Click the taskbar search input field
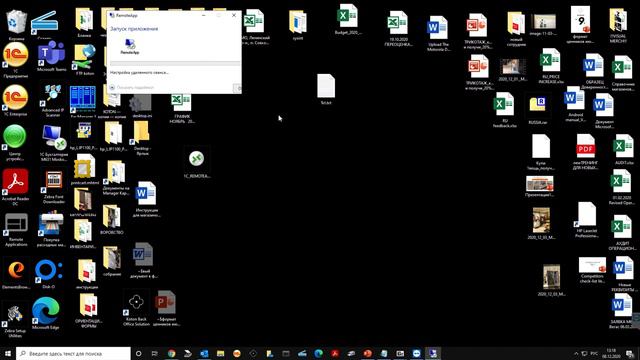Image resolution: width=640 pixels, height=360 pixels. coord(73,353)
